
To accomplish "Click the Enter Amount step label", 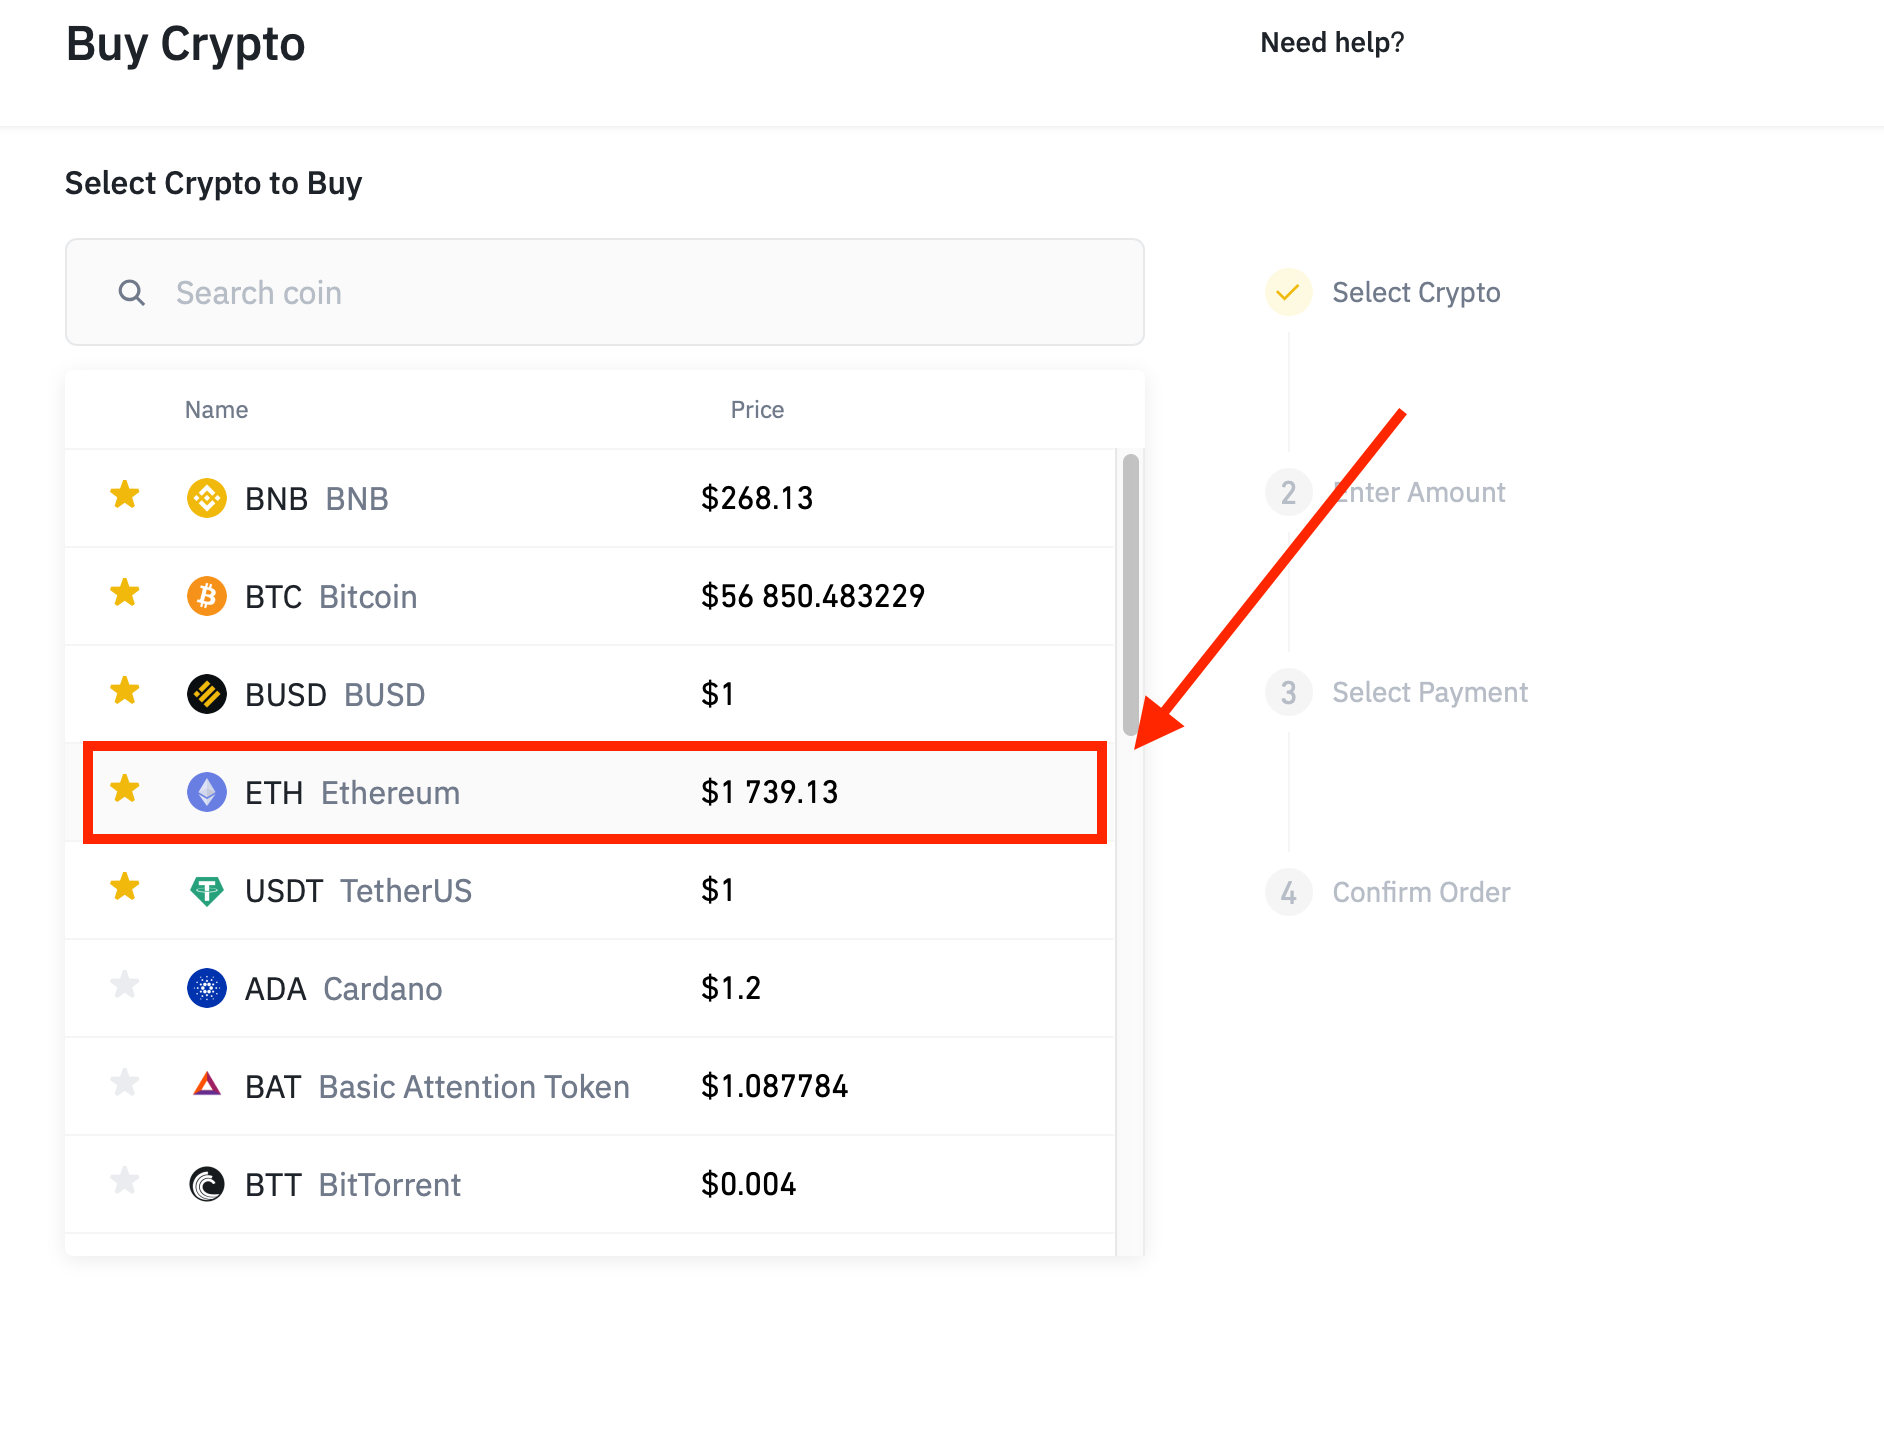I will 1419,492.
